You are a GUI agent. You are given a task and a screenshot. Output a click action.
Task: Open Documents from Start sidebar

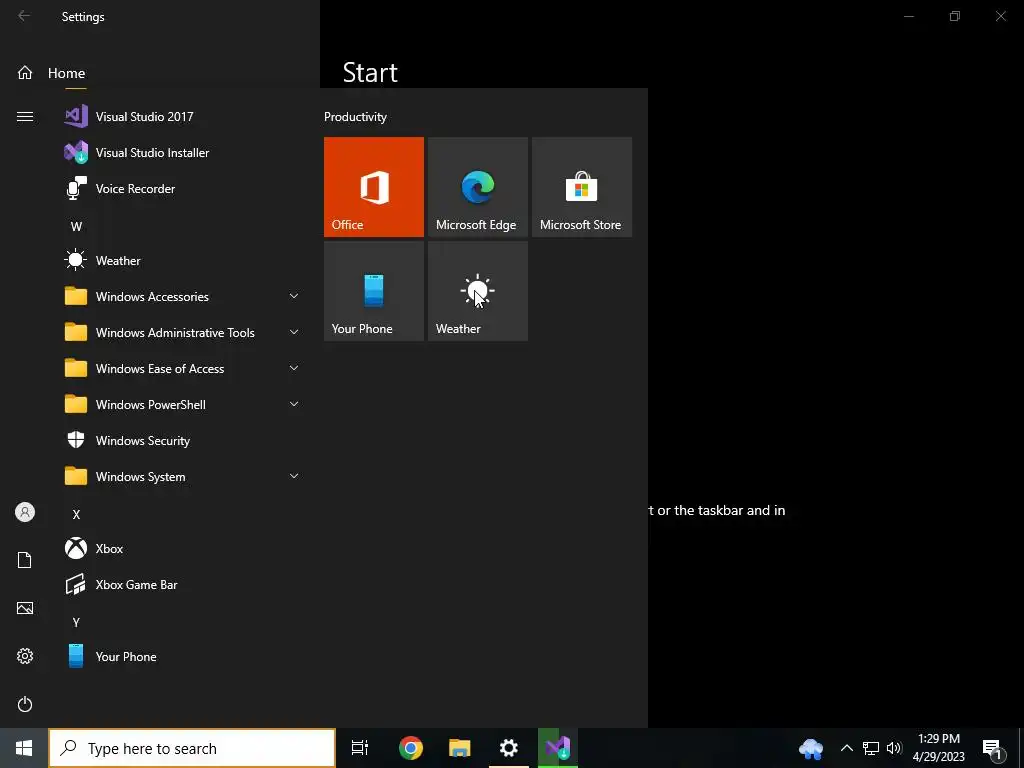25,560
